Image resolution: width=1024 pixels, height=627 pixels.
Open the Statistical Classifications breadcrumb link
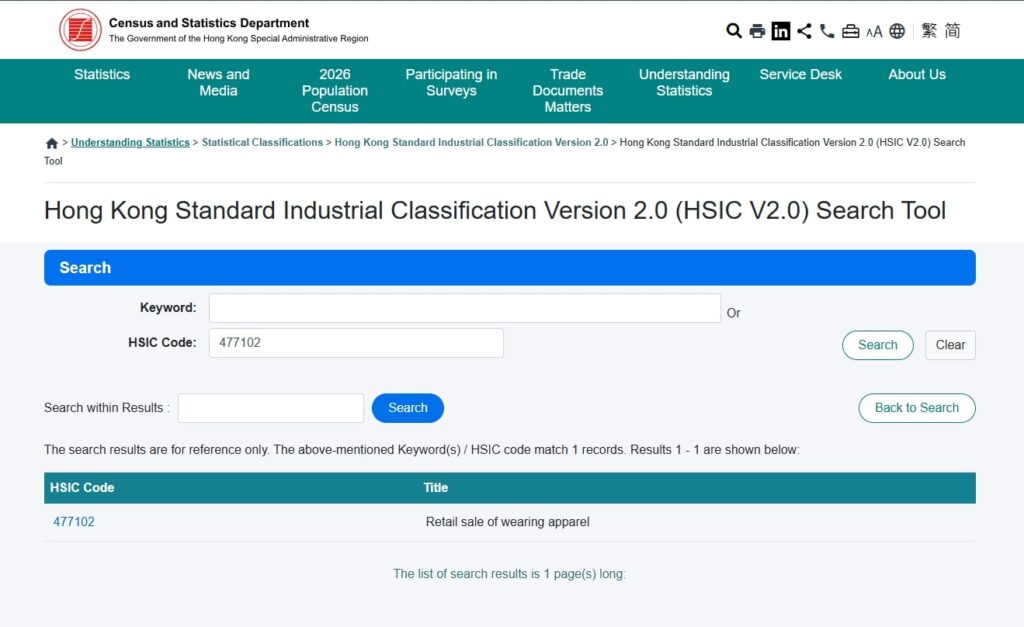click(262, 142)
